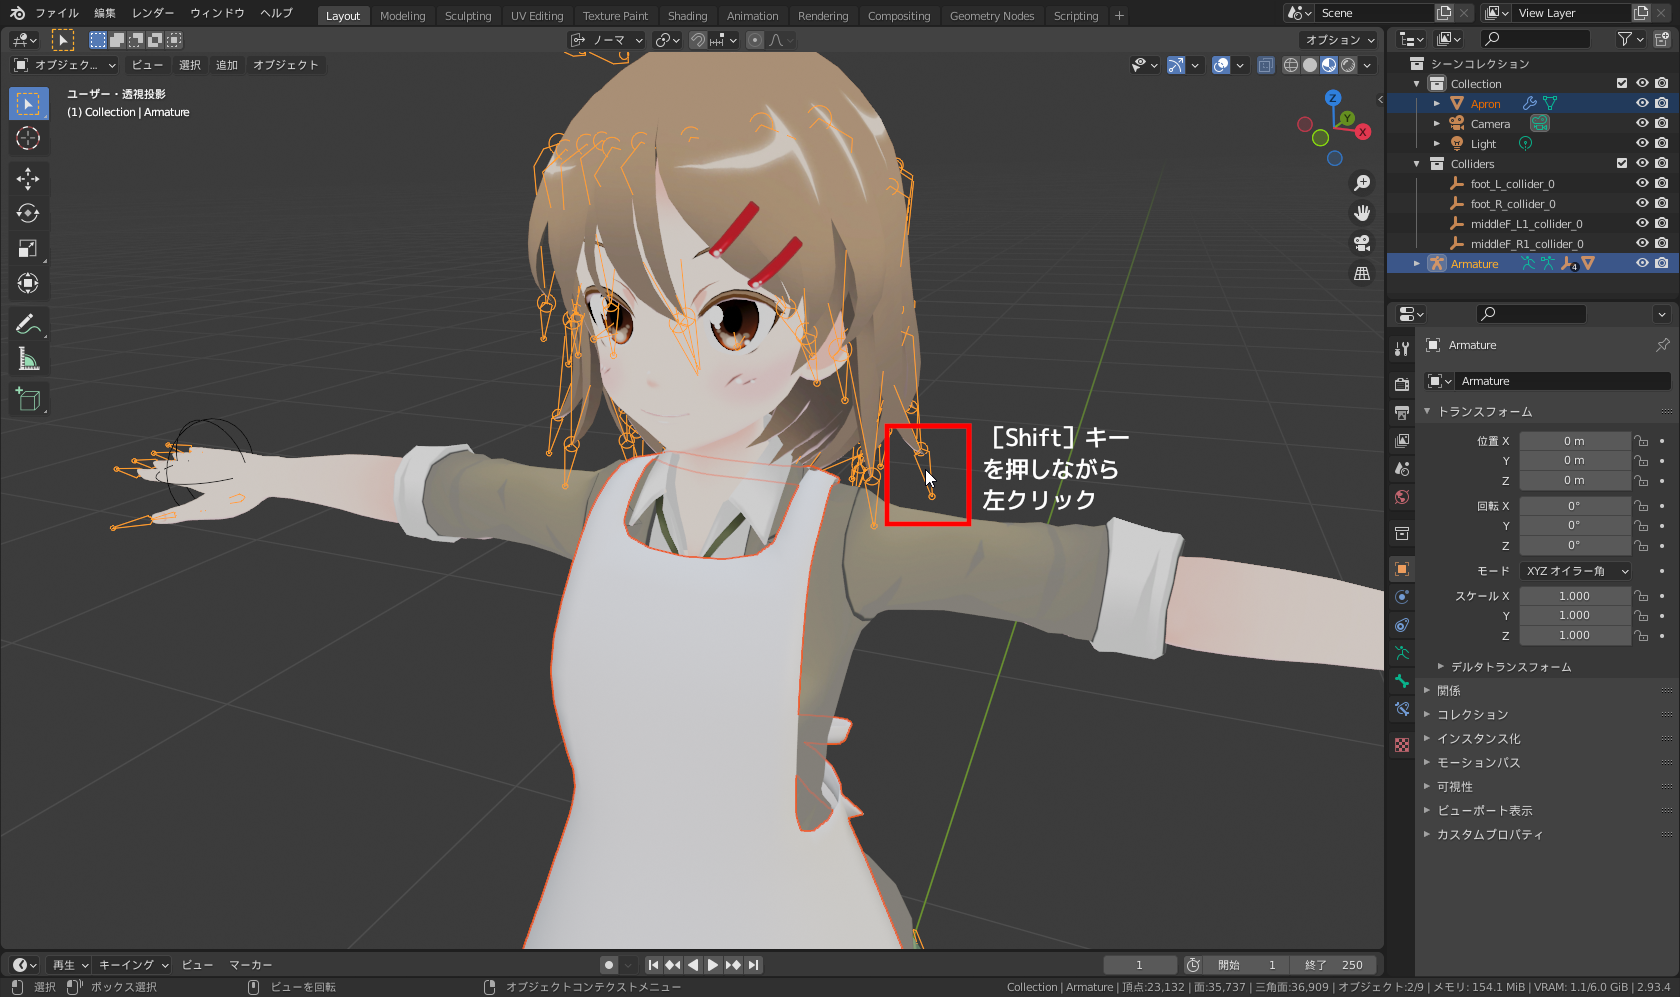
Task: Open the Rendering menu in the top bar
Action: pos(823,15)
